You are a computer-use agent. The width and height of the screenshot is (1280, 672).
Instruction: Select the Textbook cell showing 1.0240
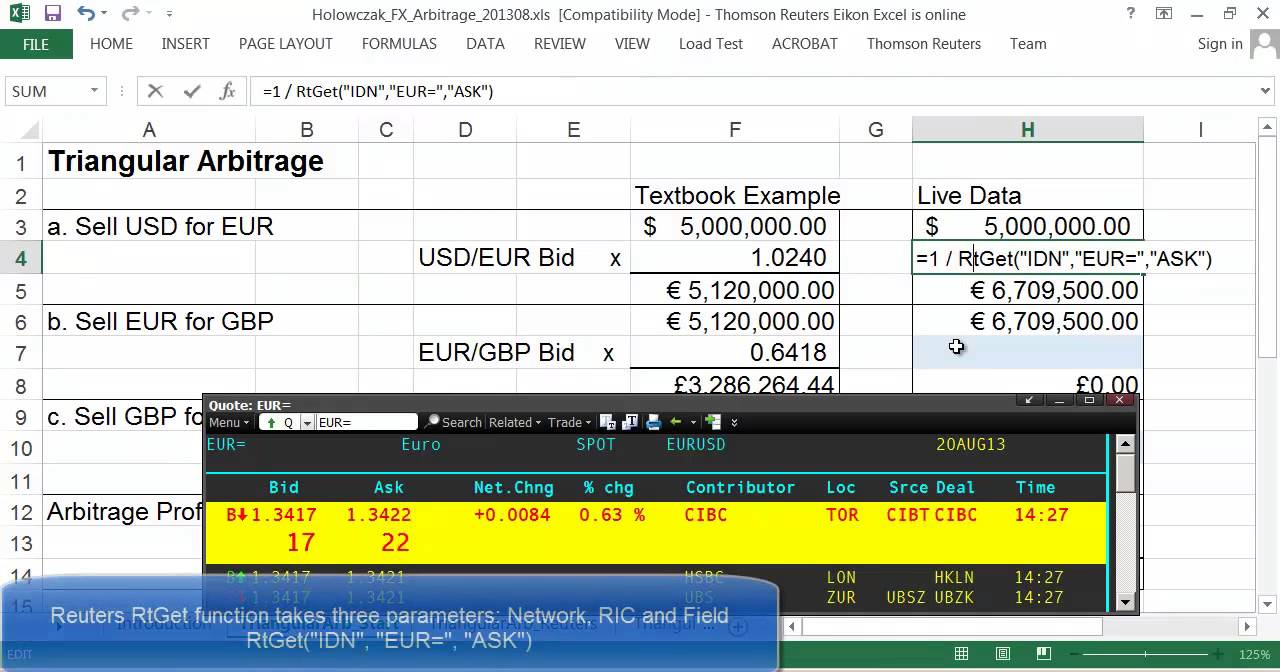pos(735,258)
